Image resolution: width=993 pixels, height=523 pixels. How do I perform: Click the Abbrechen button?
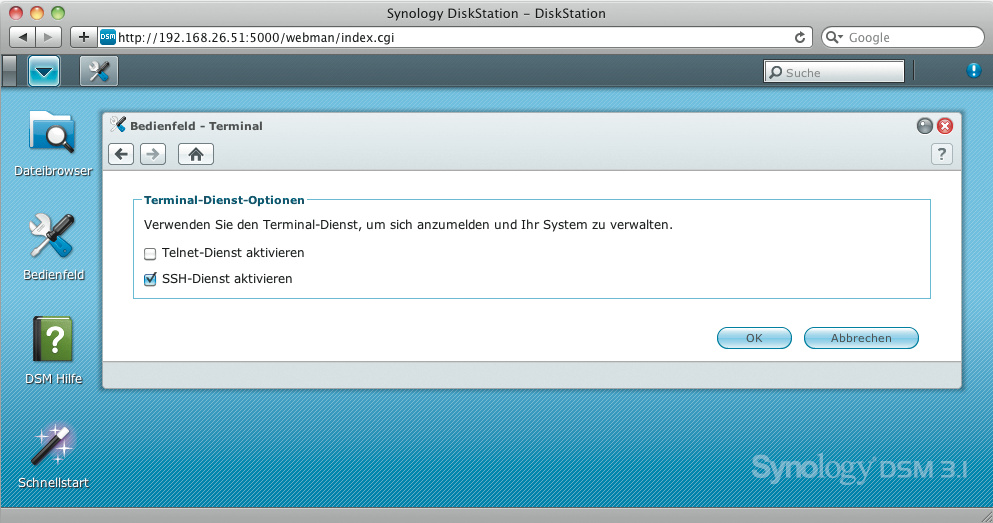[x=861, y=338]
